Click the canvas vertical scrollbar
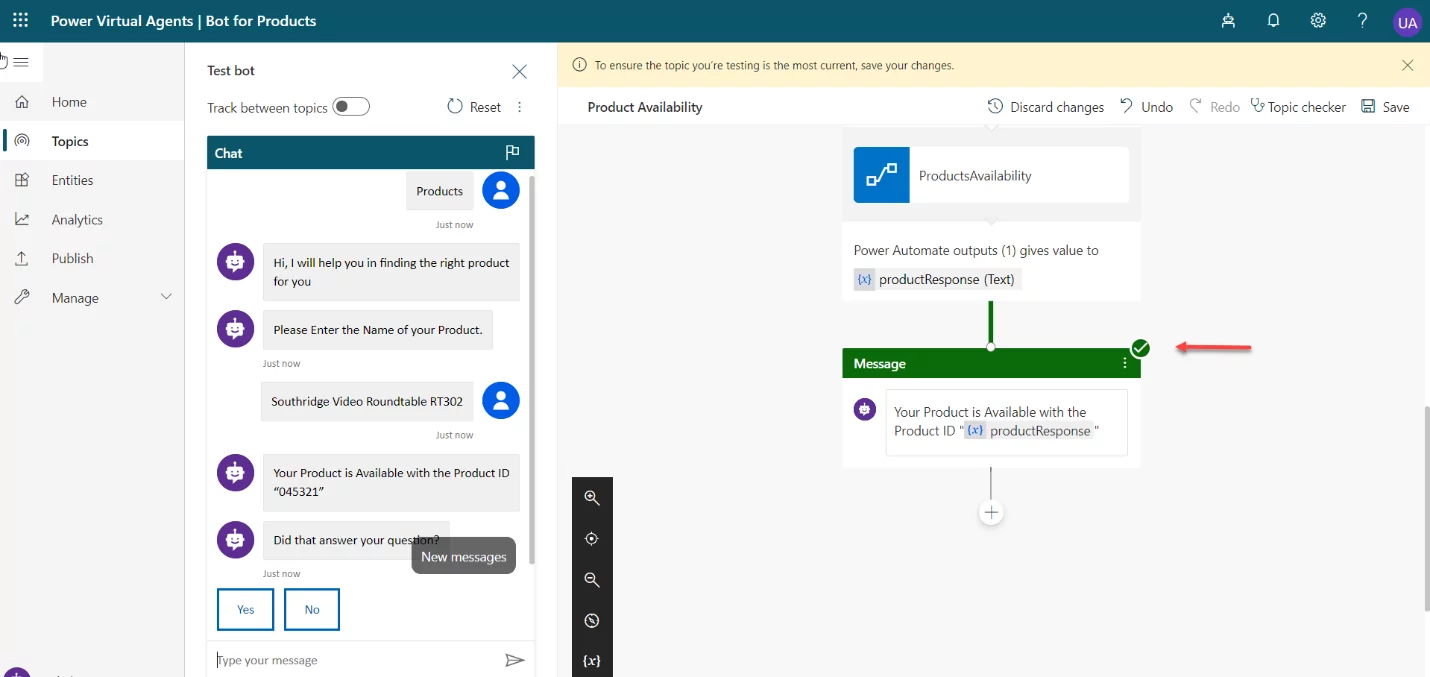The width and height of the screenshot is (1430, 677). pos(1426,508)
